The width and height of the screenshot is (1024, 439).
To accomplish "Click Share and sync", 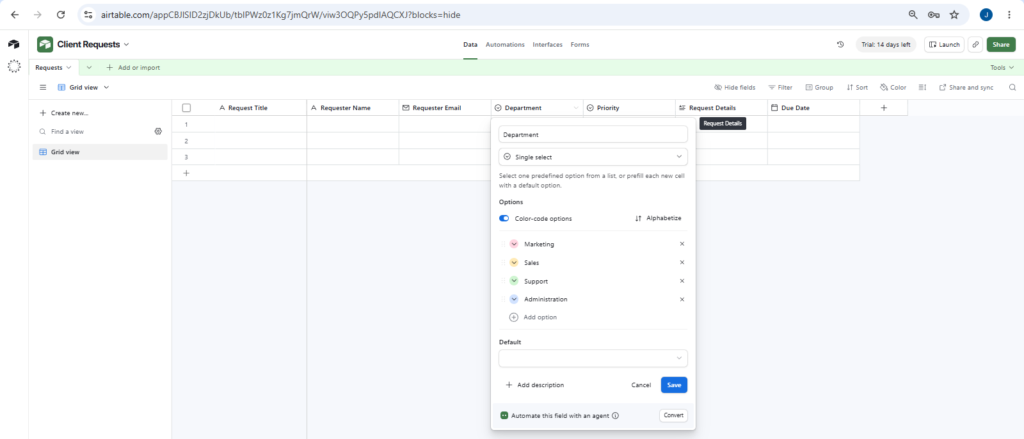I will click(x=967, y=87).
